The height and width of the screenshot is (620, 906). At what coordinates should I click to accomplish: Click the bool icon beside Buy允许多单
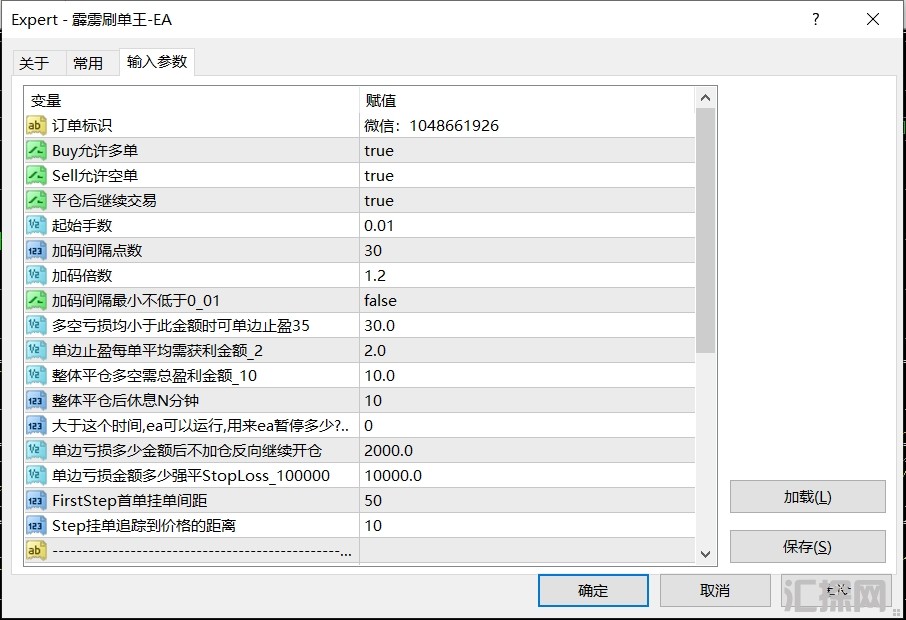[35, 151]
